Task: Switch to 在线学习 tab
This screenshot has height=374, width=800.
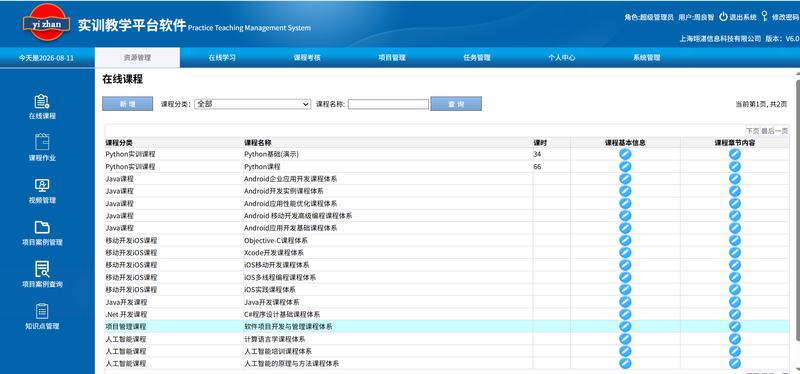Action: (222, 58)
